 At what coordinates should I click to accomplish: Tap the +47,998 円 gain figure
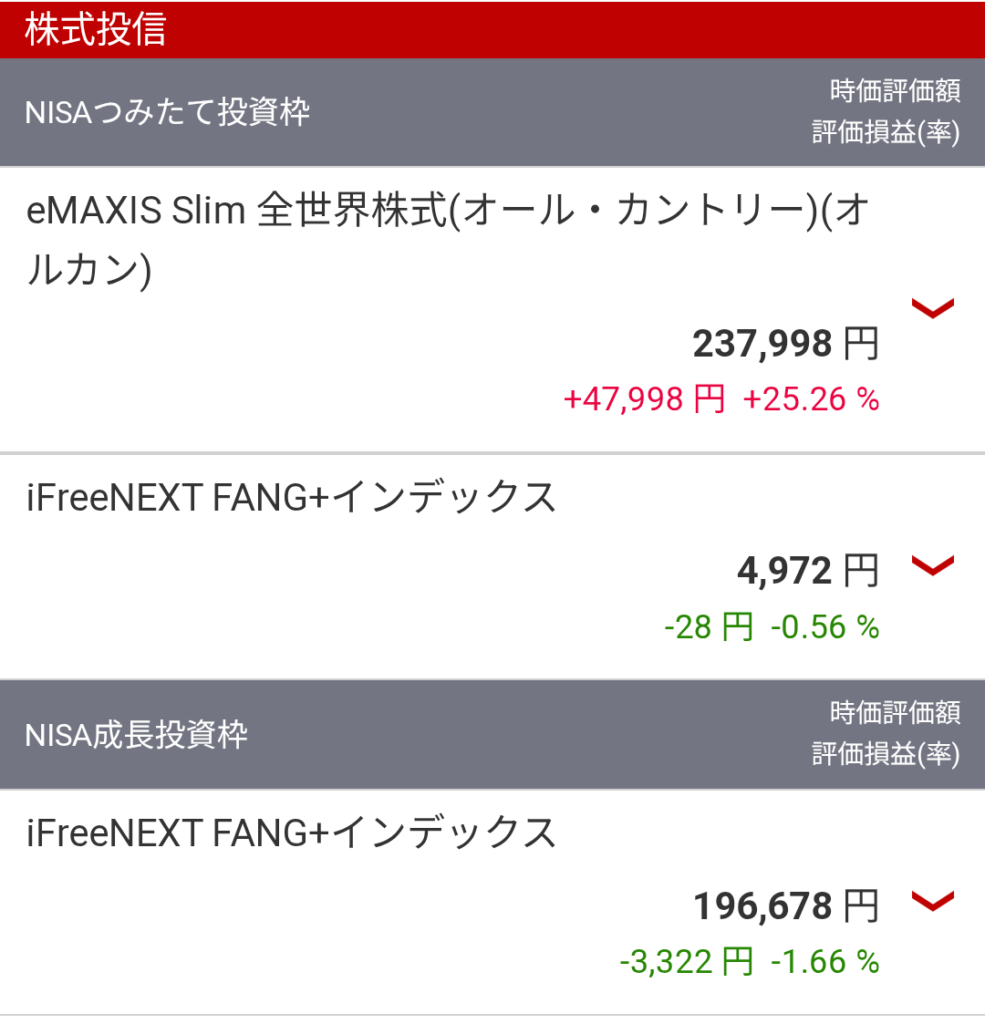pyautogui.click(x=644, y=400)
